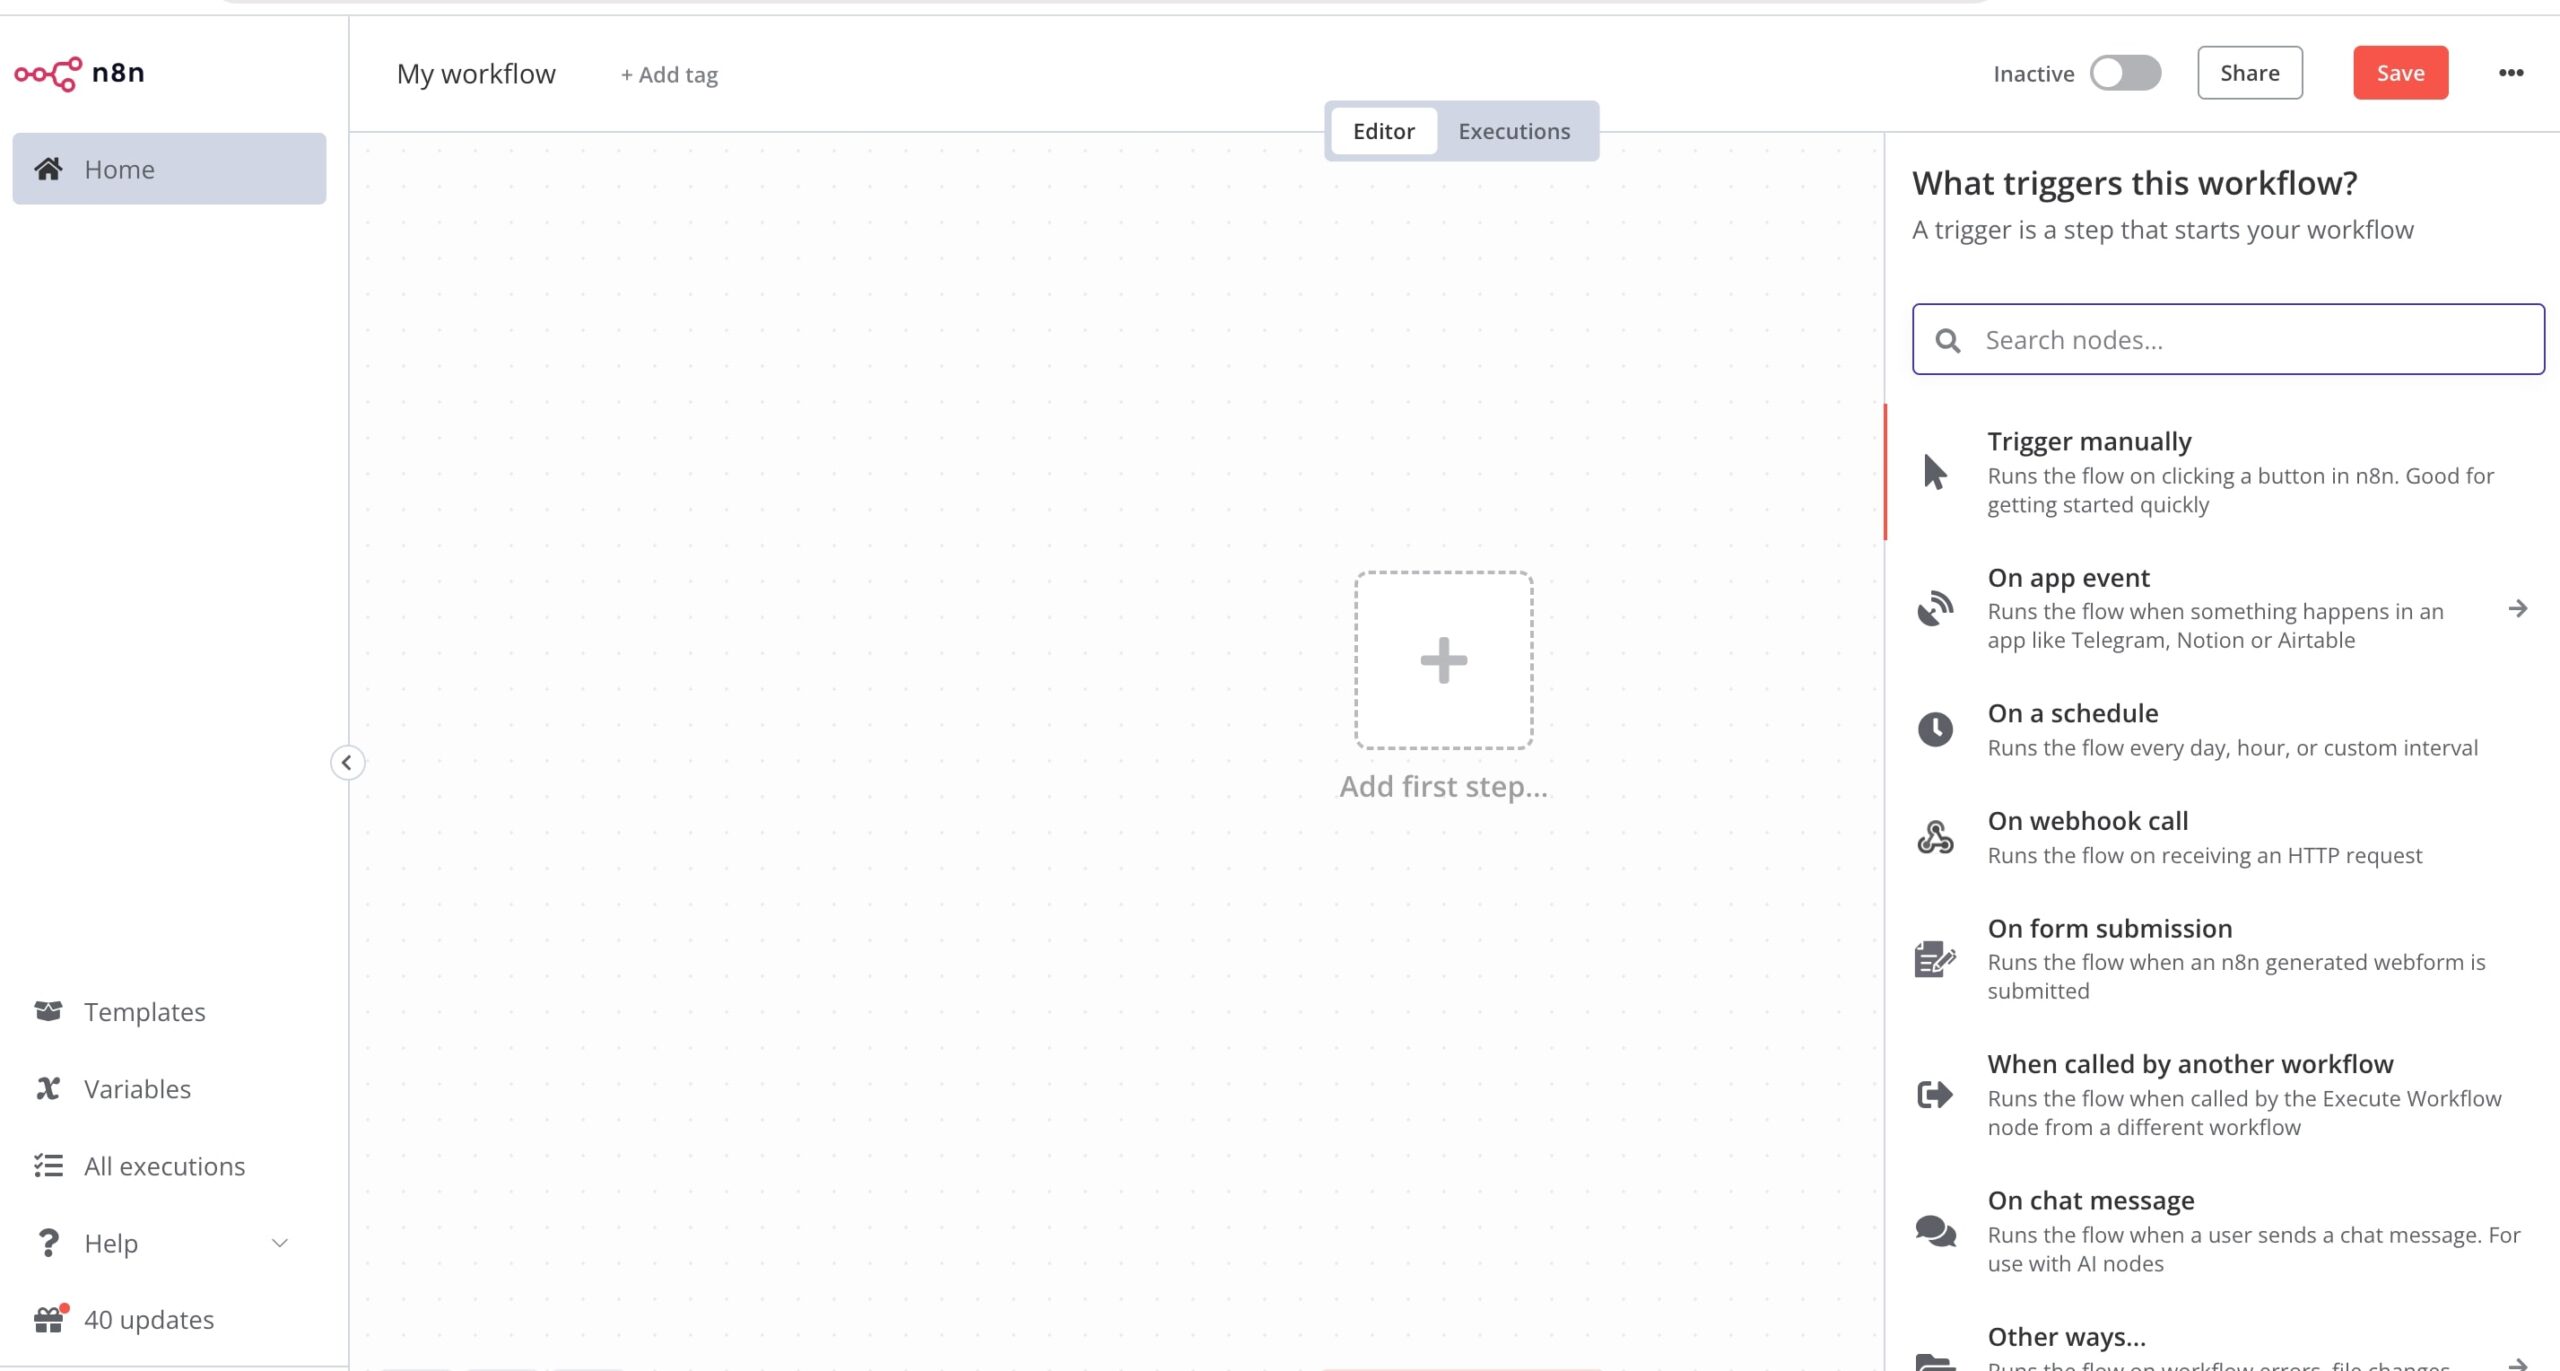Choose the On a schedule clock icon
The width and height of the screenshot is (2560, 1371).
pyautogui.click(x=1935, y=729)
